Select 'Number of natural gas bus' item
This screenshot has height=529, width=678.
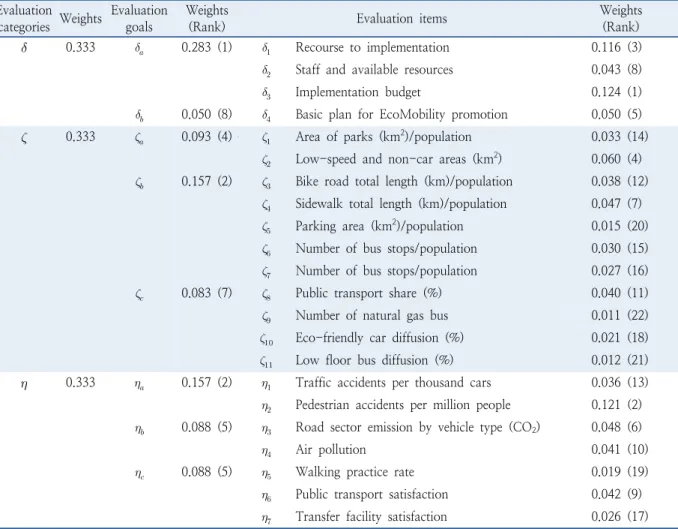pyautogui.click(x=371, y=315)
